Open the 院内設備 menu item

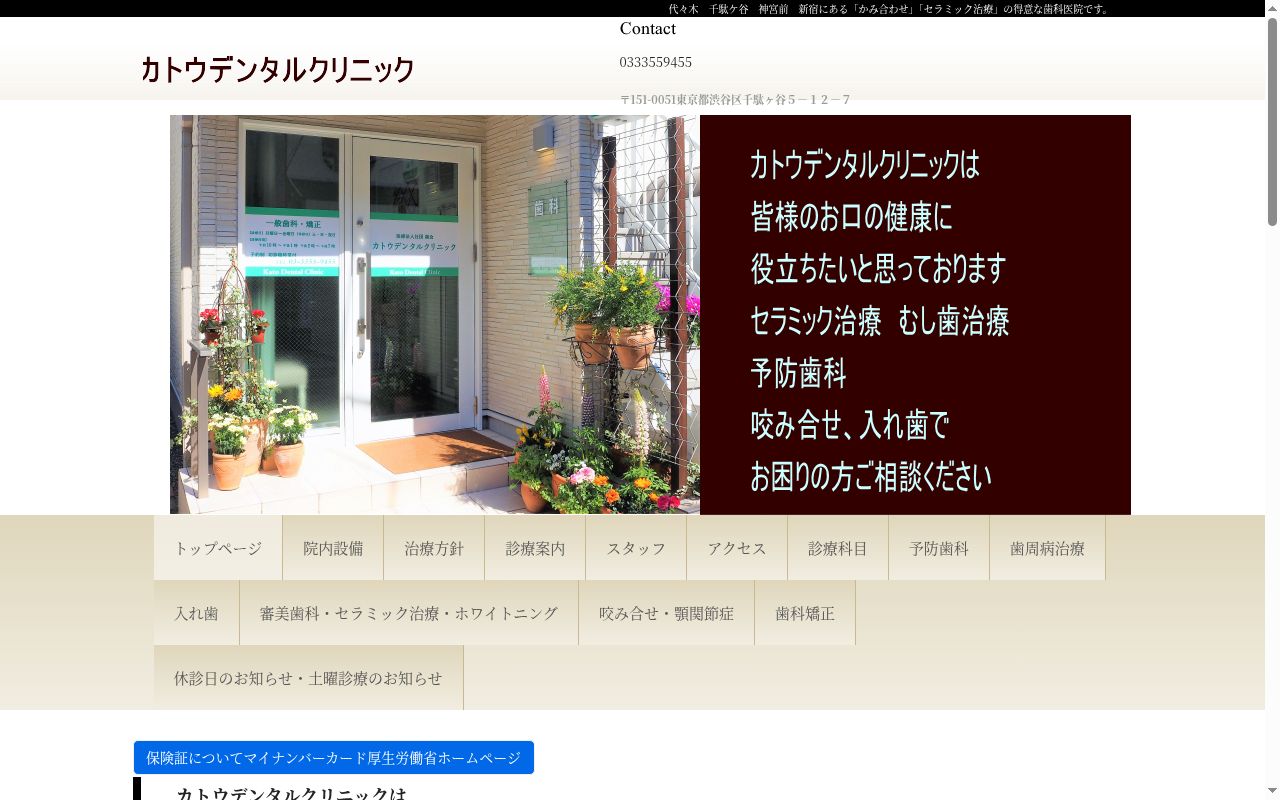tap(333, 548)
